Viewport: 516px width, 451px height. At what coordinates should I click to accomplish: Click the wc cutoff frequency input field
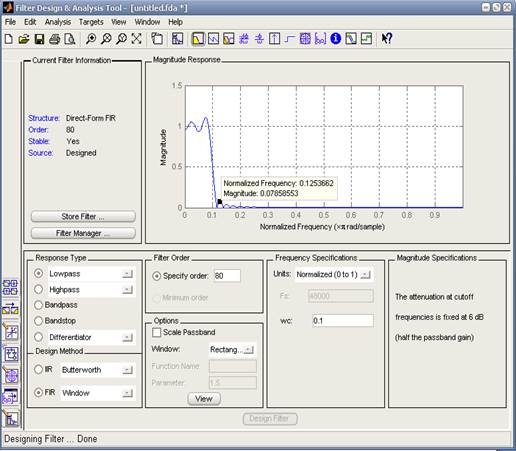click(x=343, y=321)
